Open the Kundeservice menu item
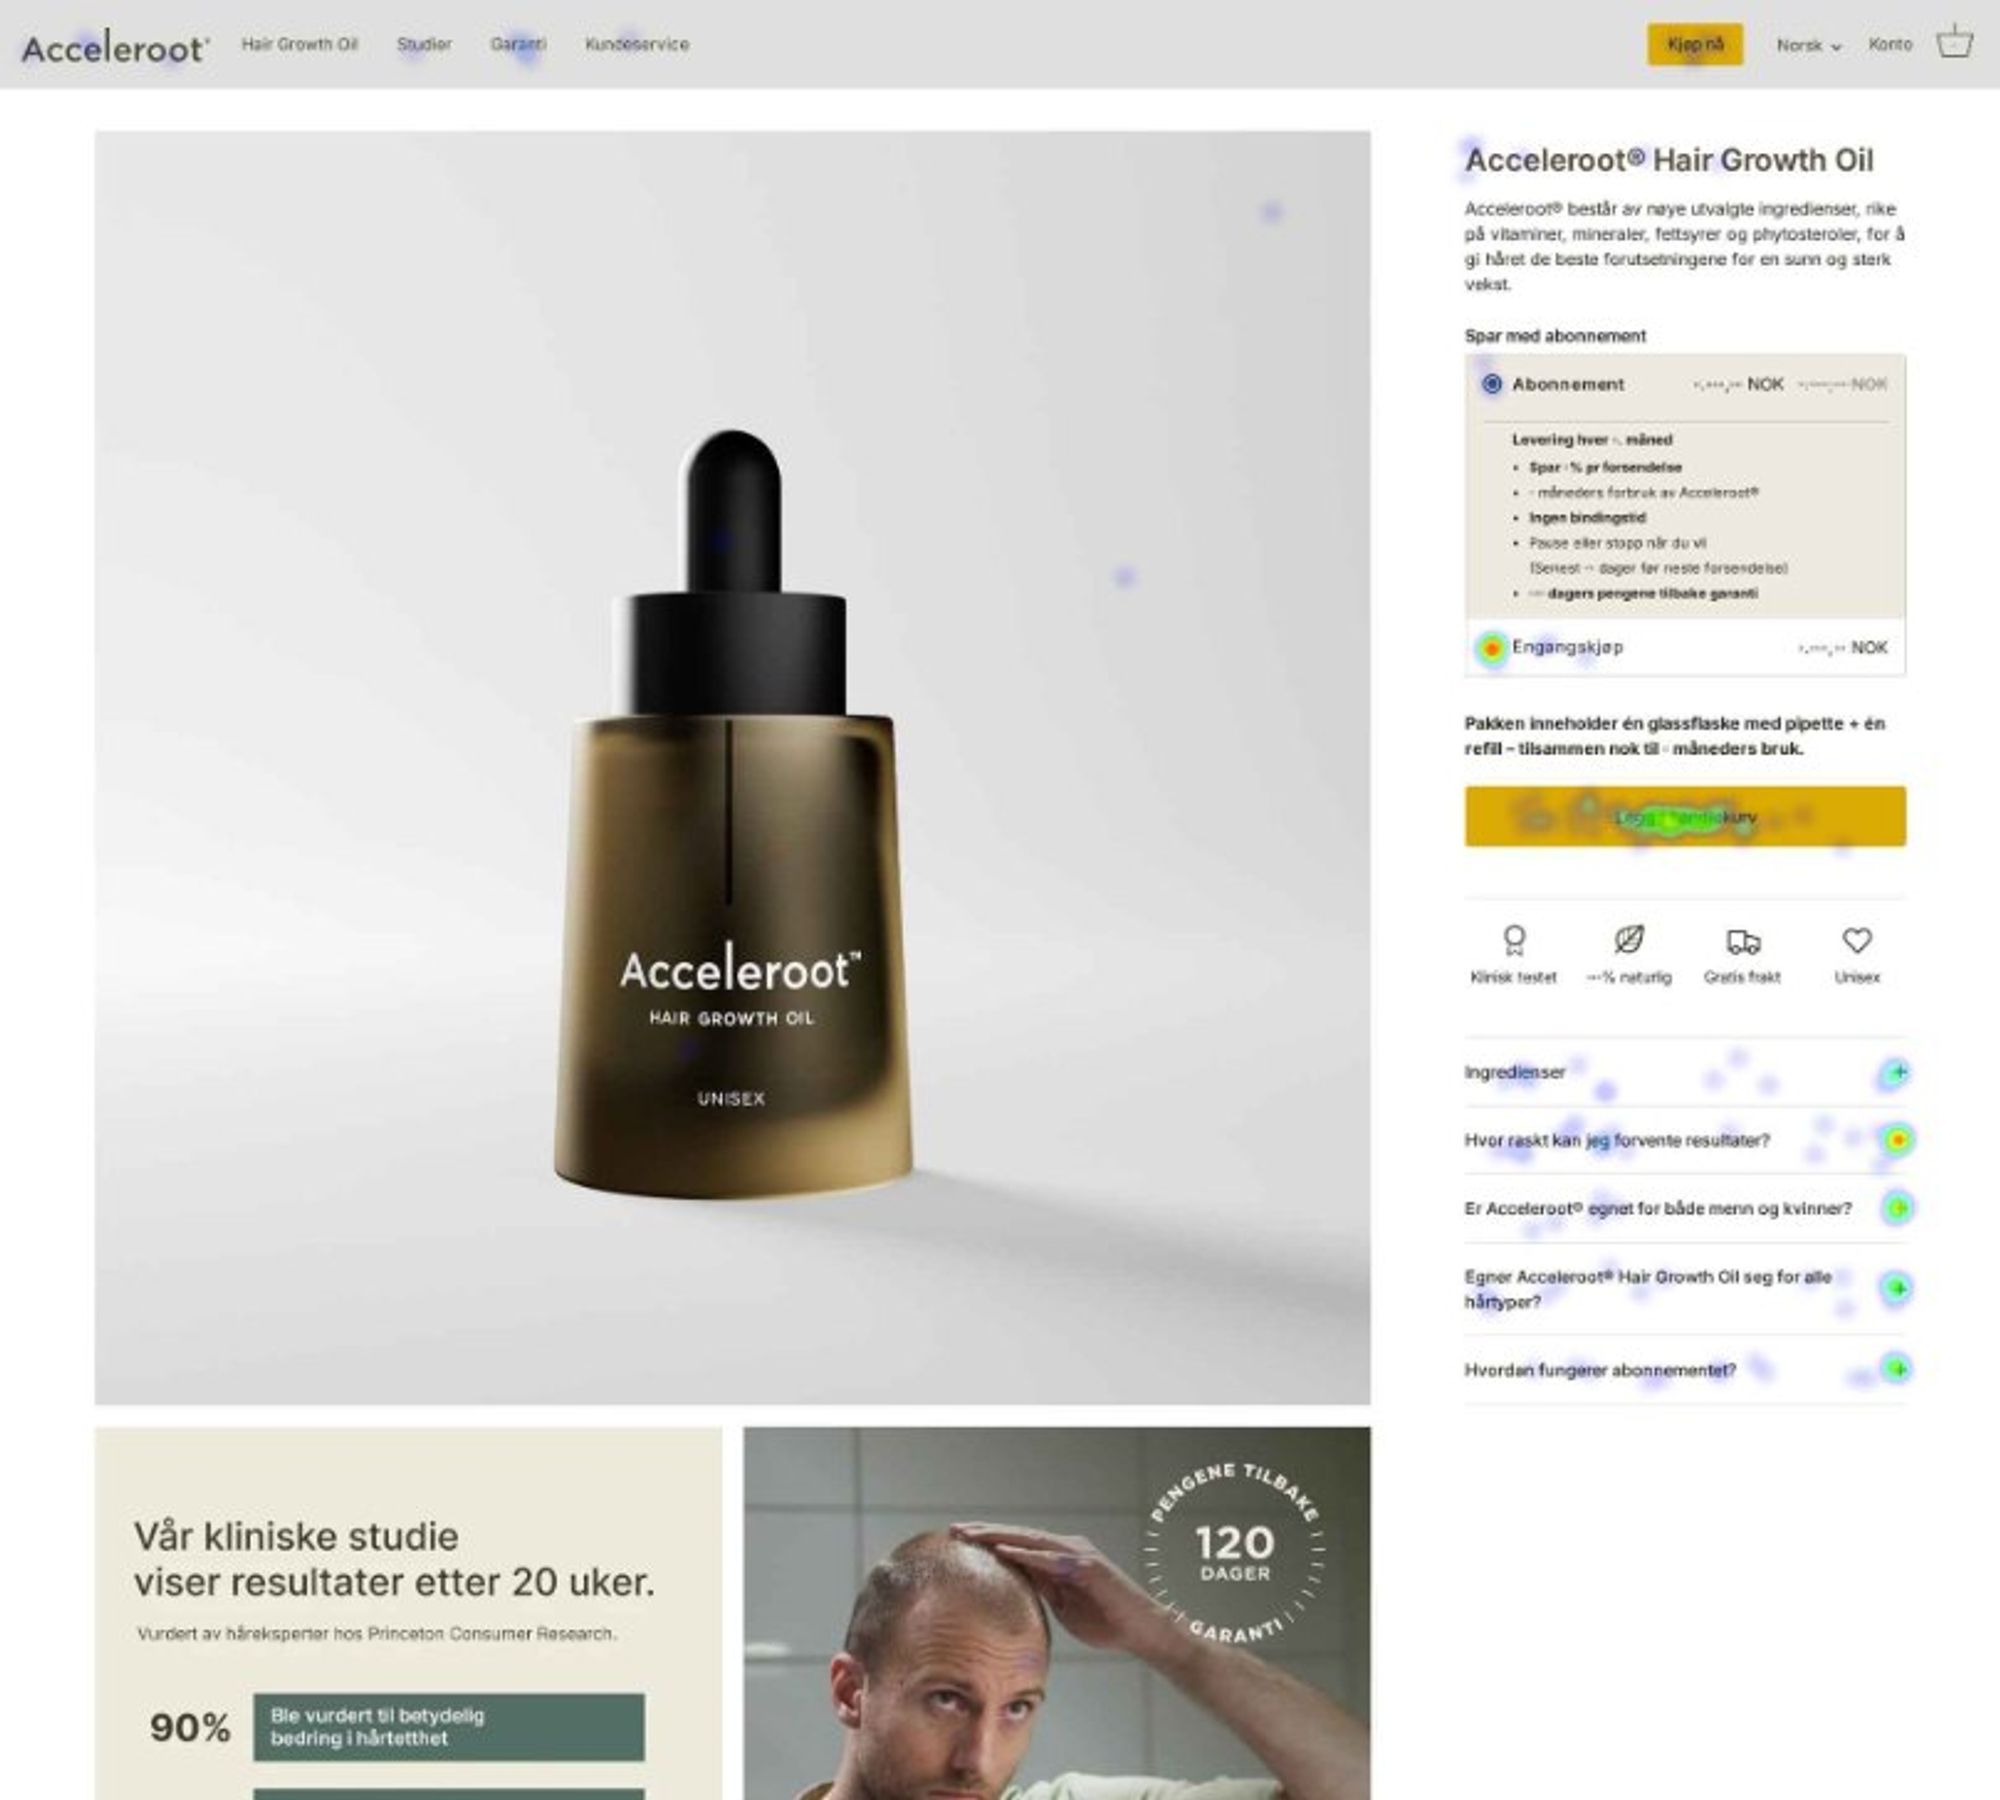The height and width of the screenshot is (1800, 2000). tap(637, 44)
